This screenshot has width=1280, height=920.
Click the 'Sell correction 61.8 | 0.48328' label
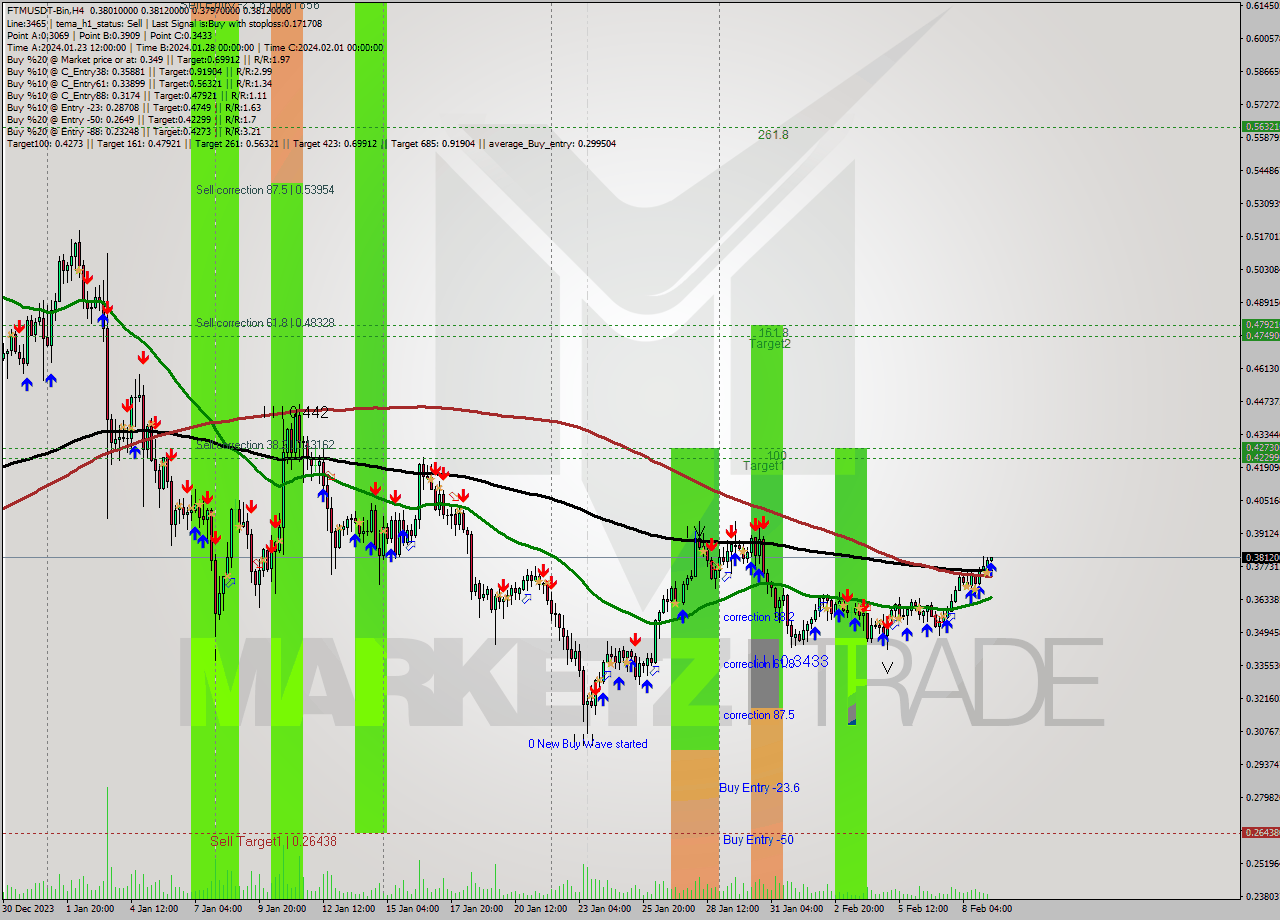click(265, 322)
